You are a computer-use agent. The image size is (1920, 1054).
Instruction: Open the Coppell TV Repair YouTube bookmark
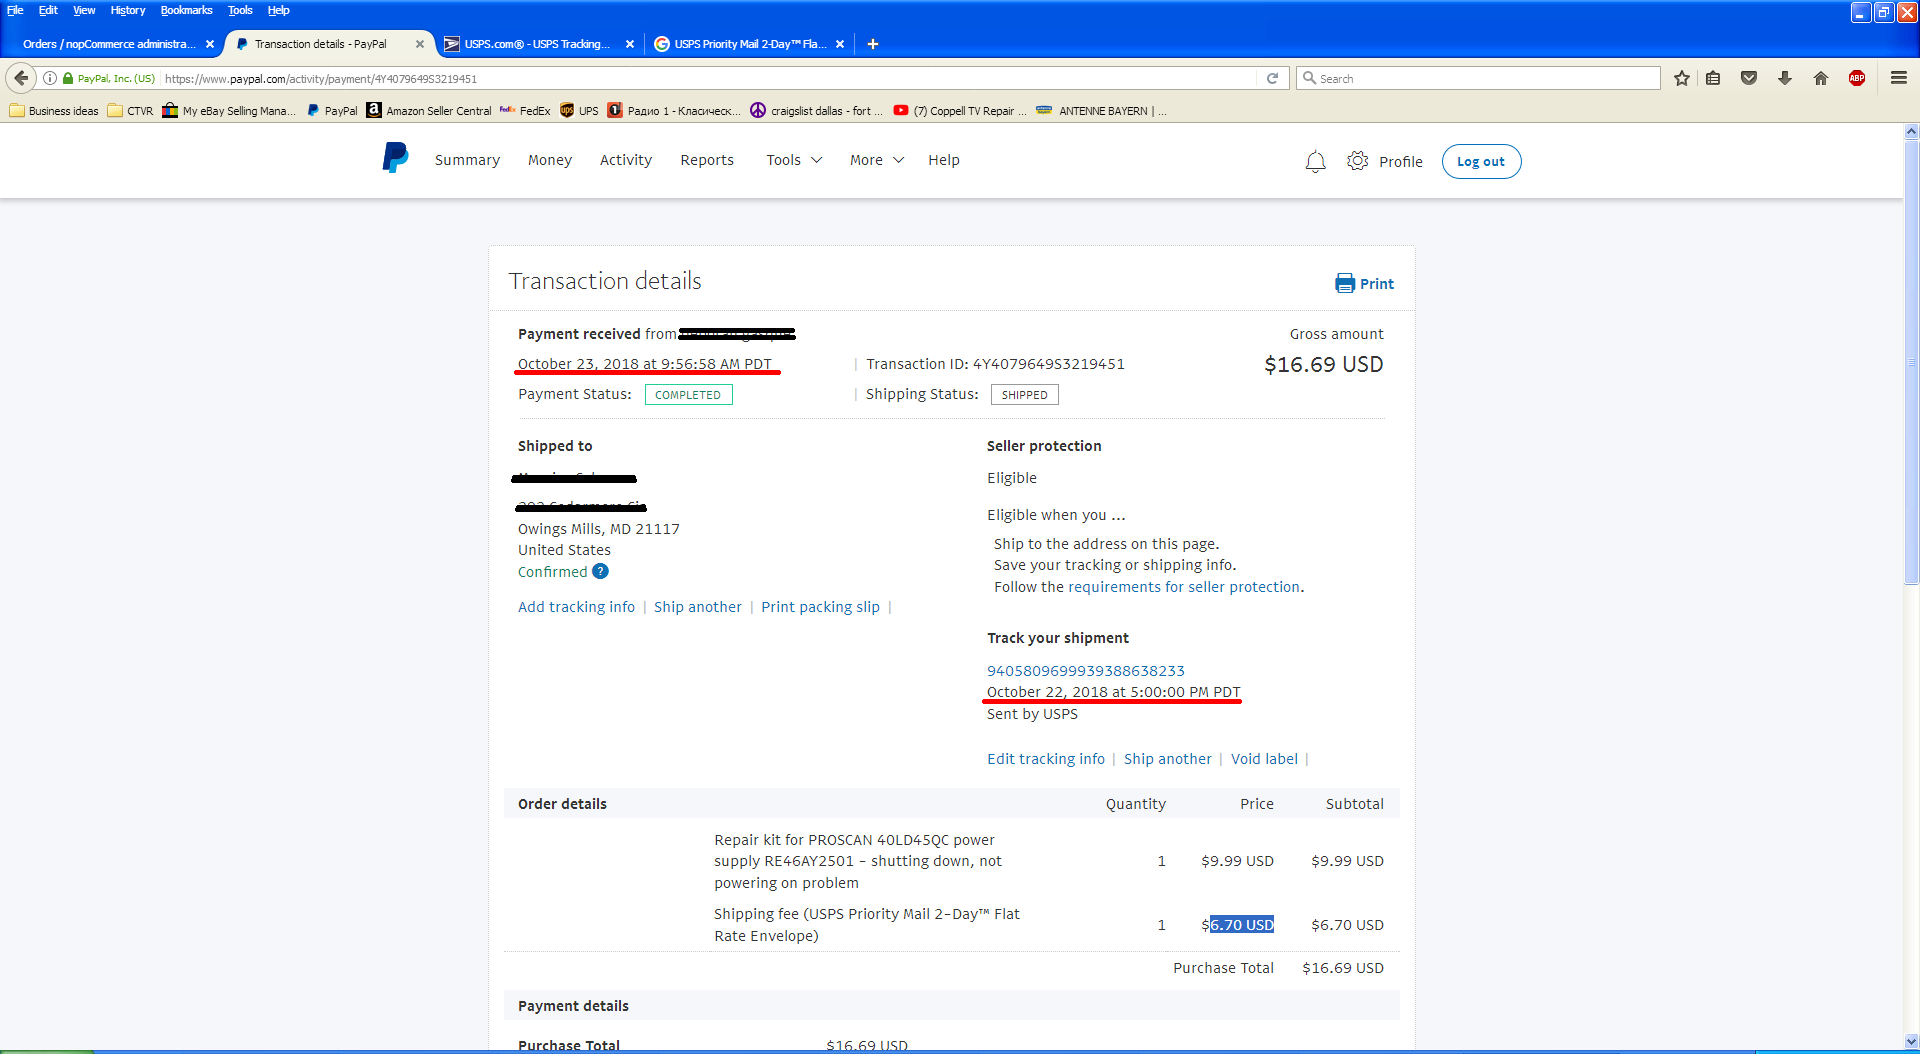[x=960, y=111]
